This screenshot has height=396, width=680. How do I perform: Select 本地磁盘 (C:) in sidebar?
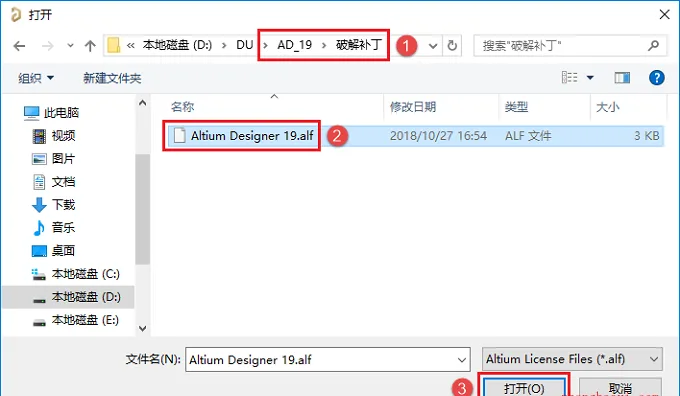[85, 274]
